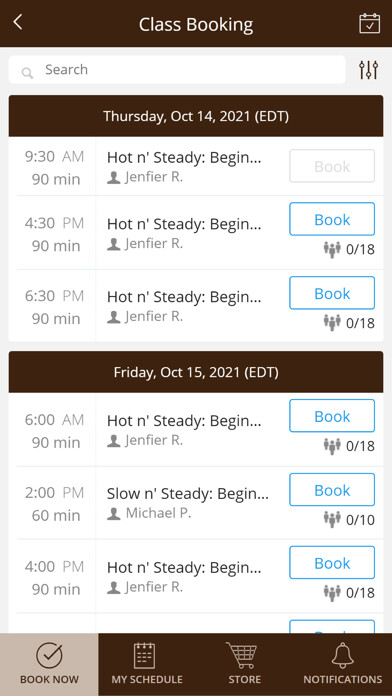Viewport: 392px width, 696px height.
Task: Select the Book Now tab
Action: tap(49, 664)
